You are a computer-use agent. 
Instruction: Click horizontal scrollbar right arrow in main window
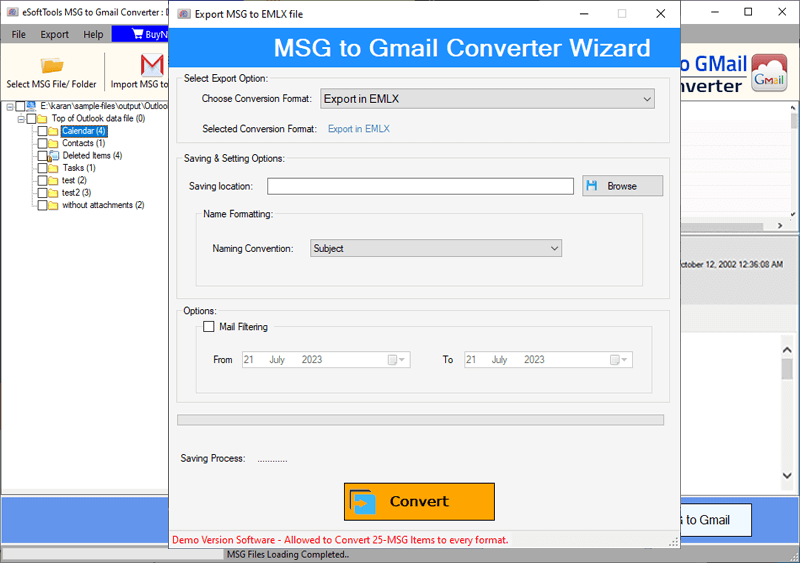tap(780, 226)
